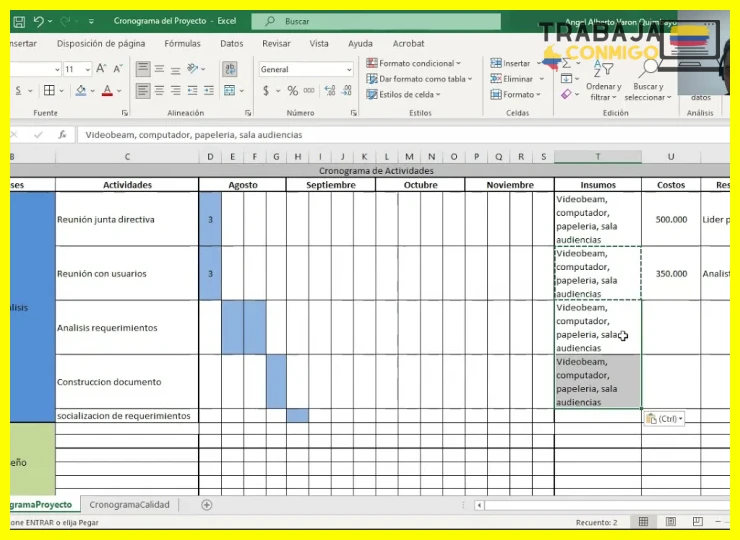Toggle center horizontal alignment

point(160,90)
